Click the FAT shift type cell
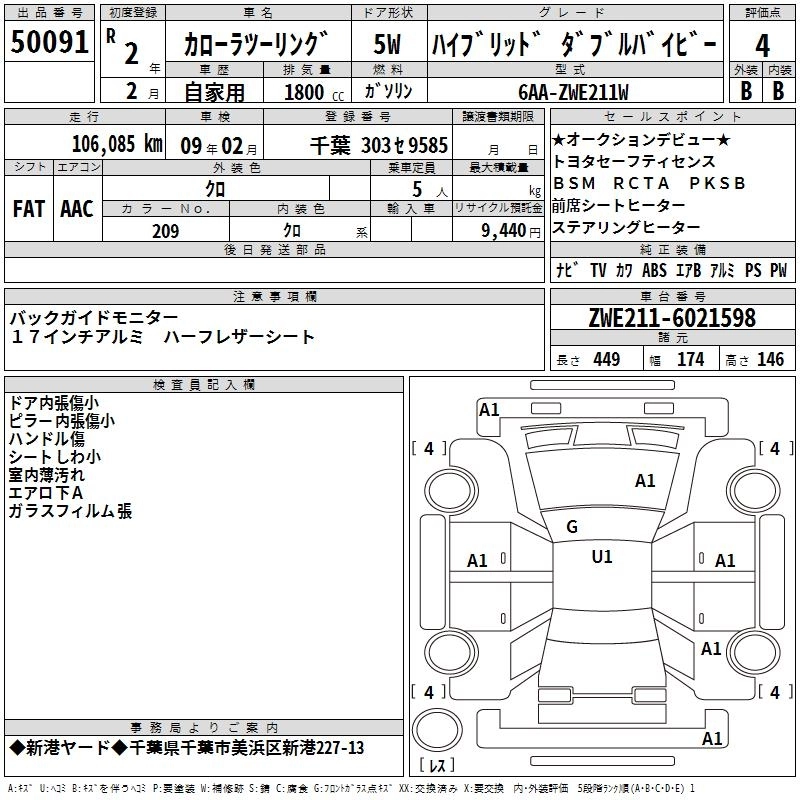Screen dimensions: 800x800 [x=29, y=209]
